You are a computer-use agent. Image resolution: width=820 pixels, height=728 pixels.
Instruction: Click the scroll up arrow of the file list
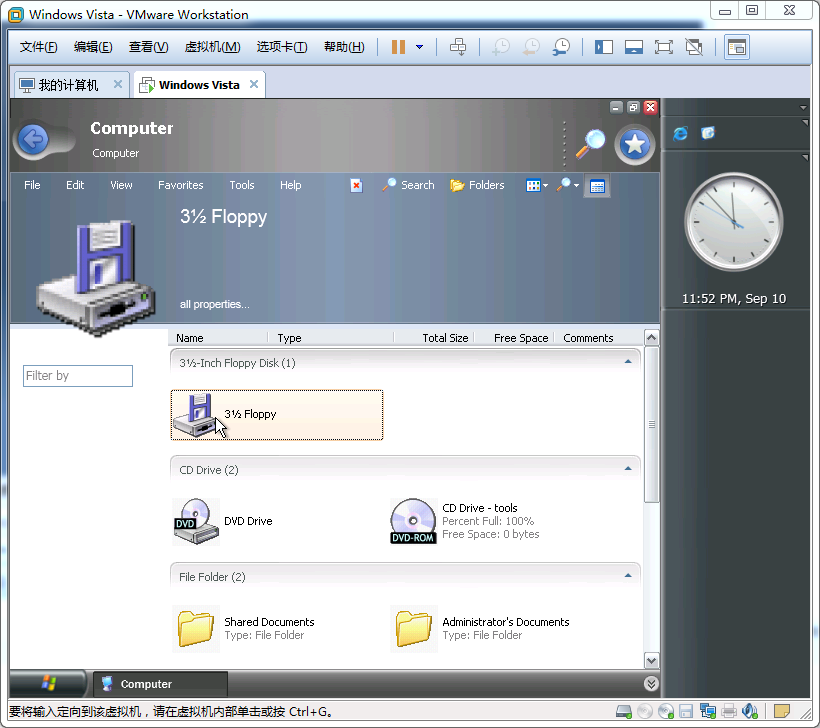click(651, 338)
